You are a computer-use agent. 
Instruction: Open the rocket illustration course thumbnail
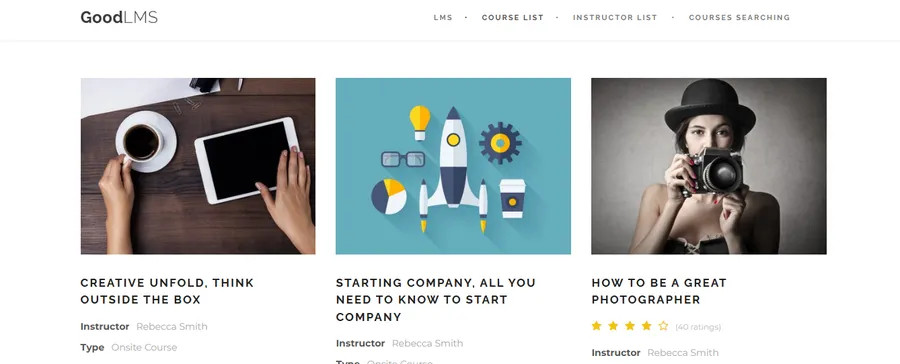[453, 166]
